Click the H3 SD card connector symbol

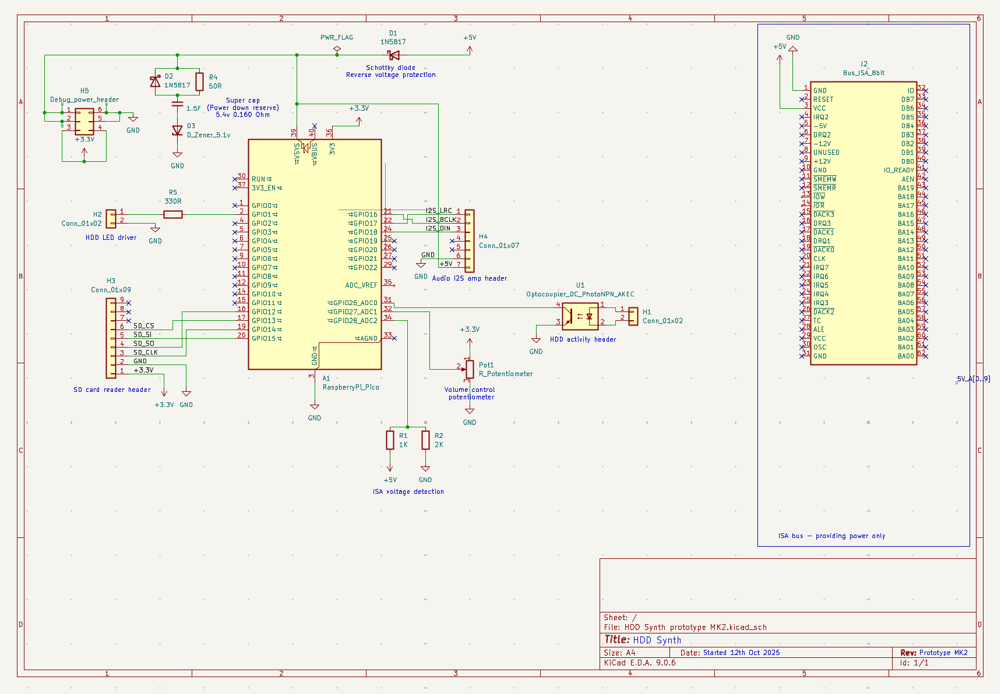tap(112, 336)
